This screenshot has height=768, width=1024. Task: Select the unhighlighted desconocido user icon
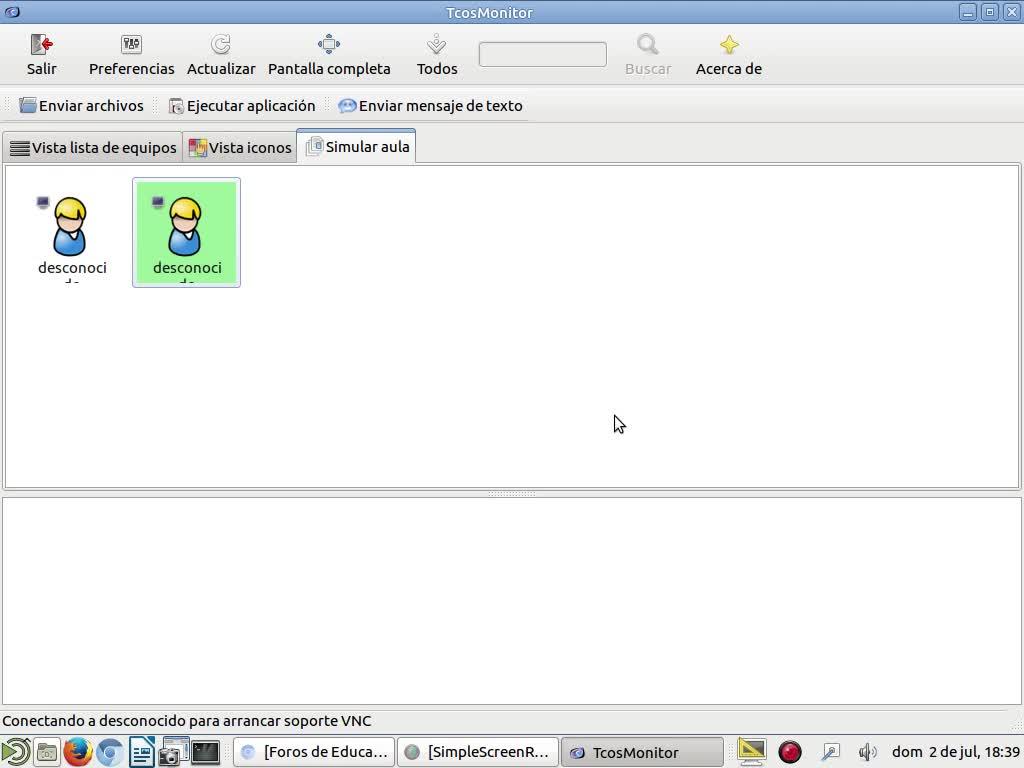coord(71,234)
